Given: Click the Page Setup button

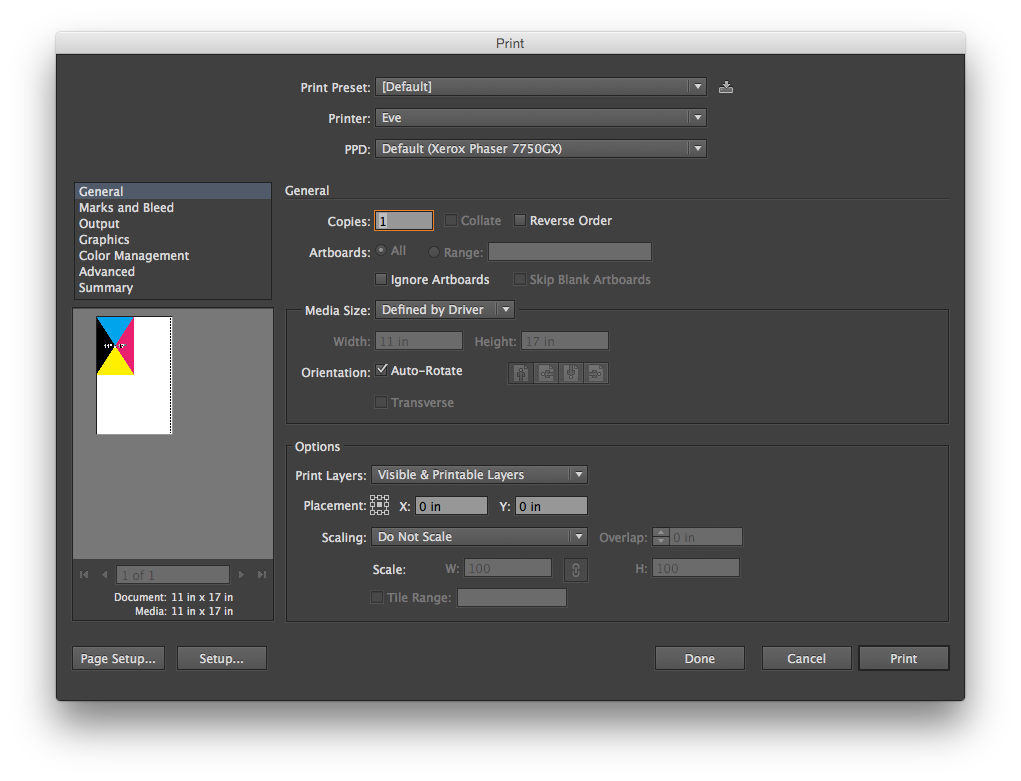Looking at the screenshot, I should 118,658.
